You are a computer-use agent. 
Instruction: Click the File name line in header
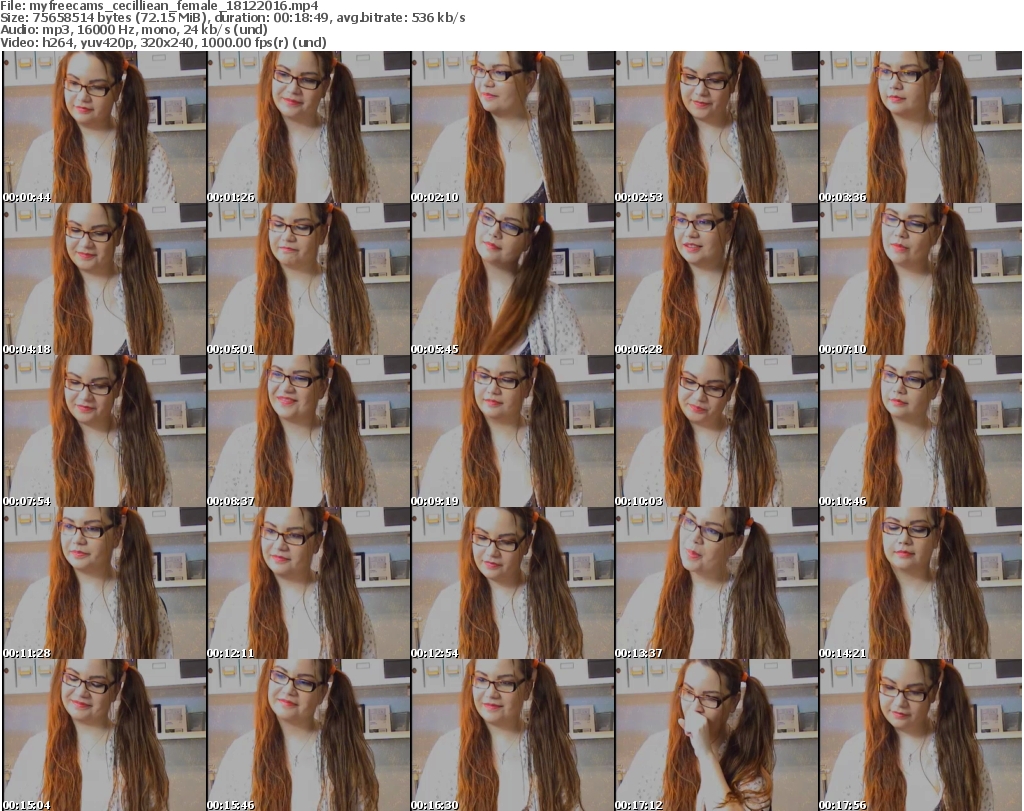[x=160, y=6]
